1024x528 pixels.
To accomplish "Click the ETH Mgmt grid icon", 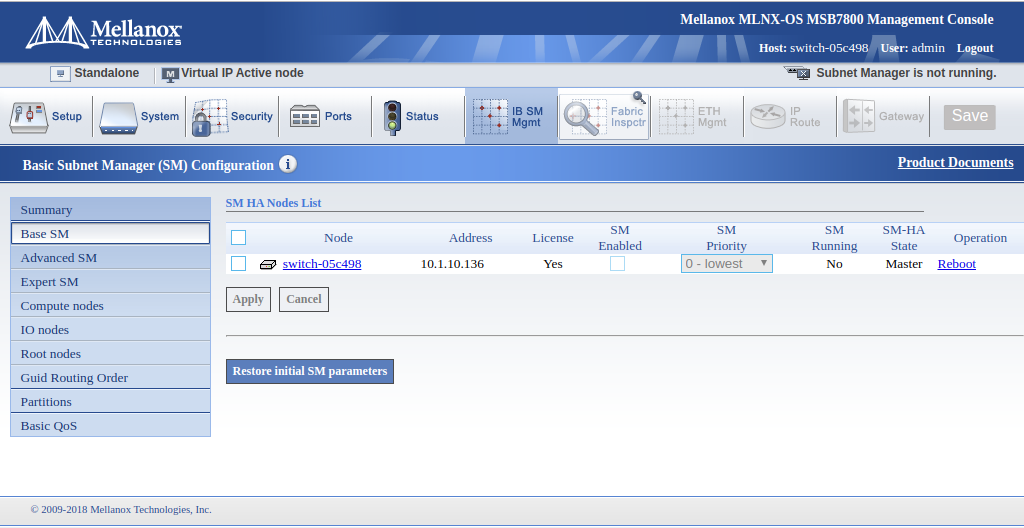I will pyautogui.click(x=676, y=117).
